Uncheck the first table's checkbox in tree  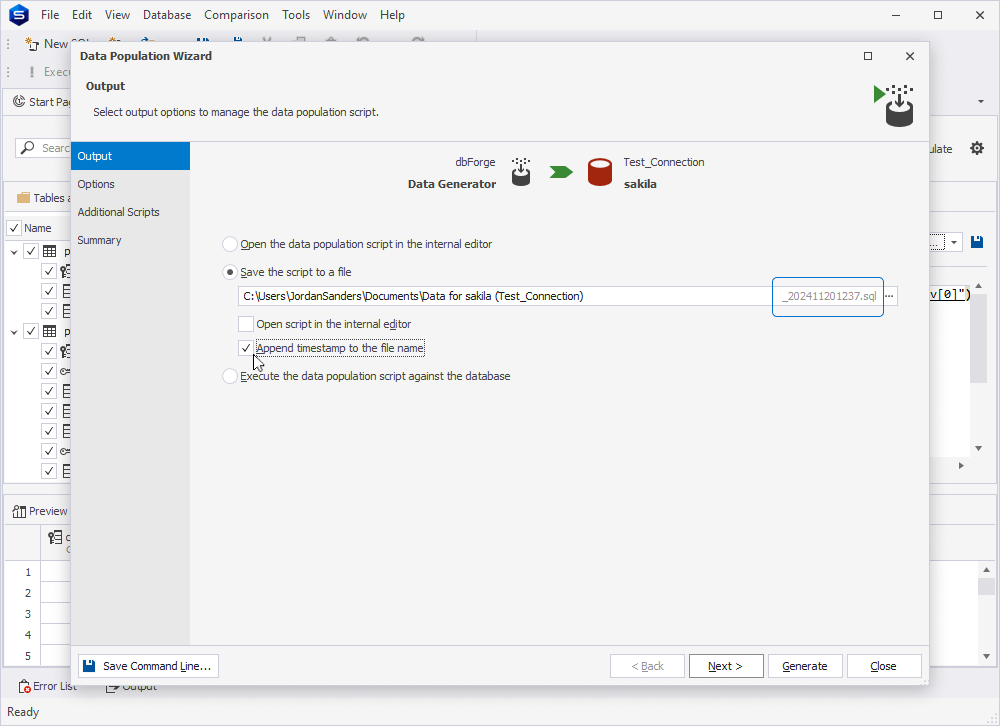[x=31, y=251]
